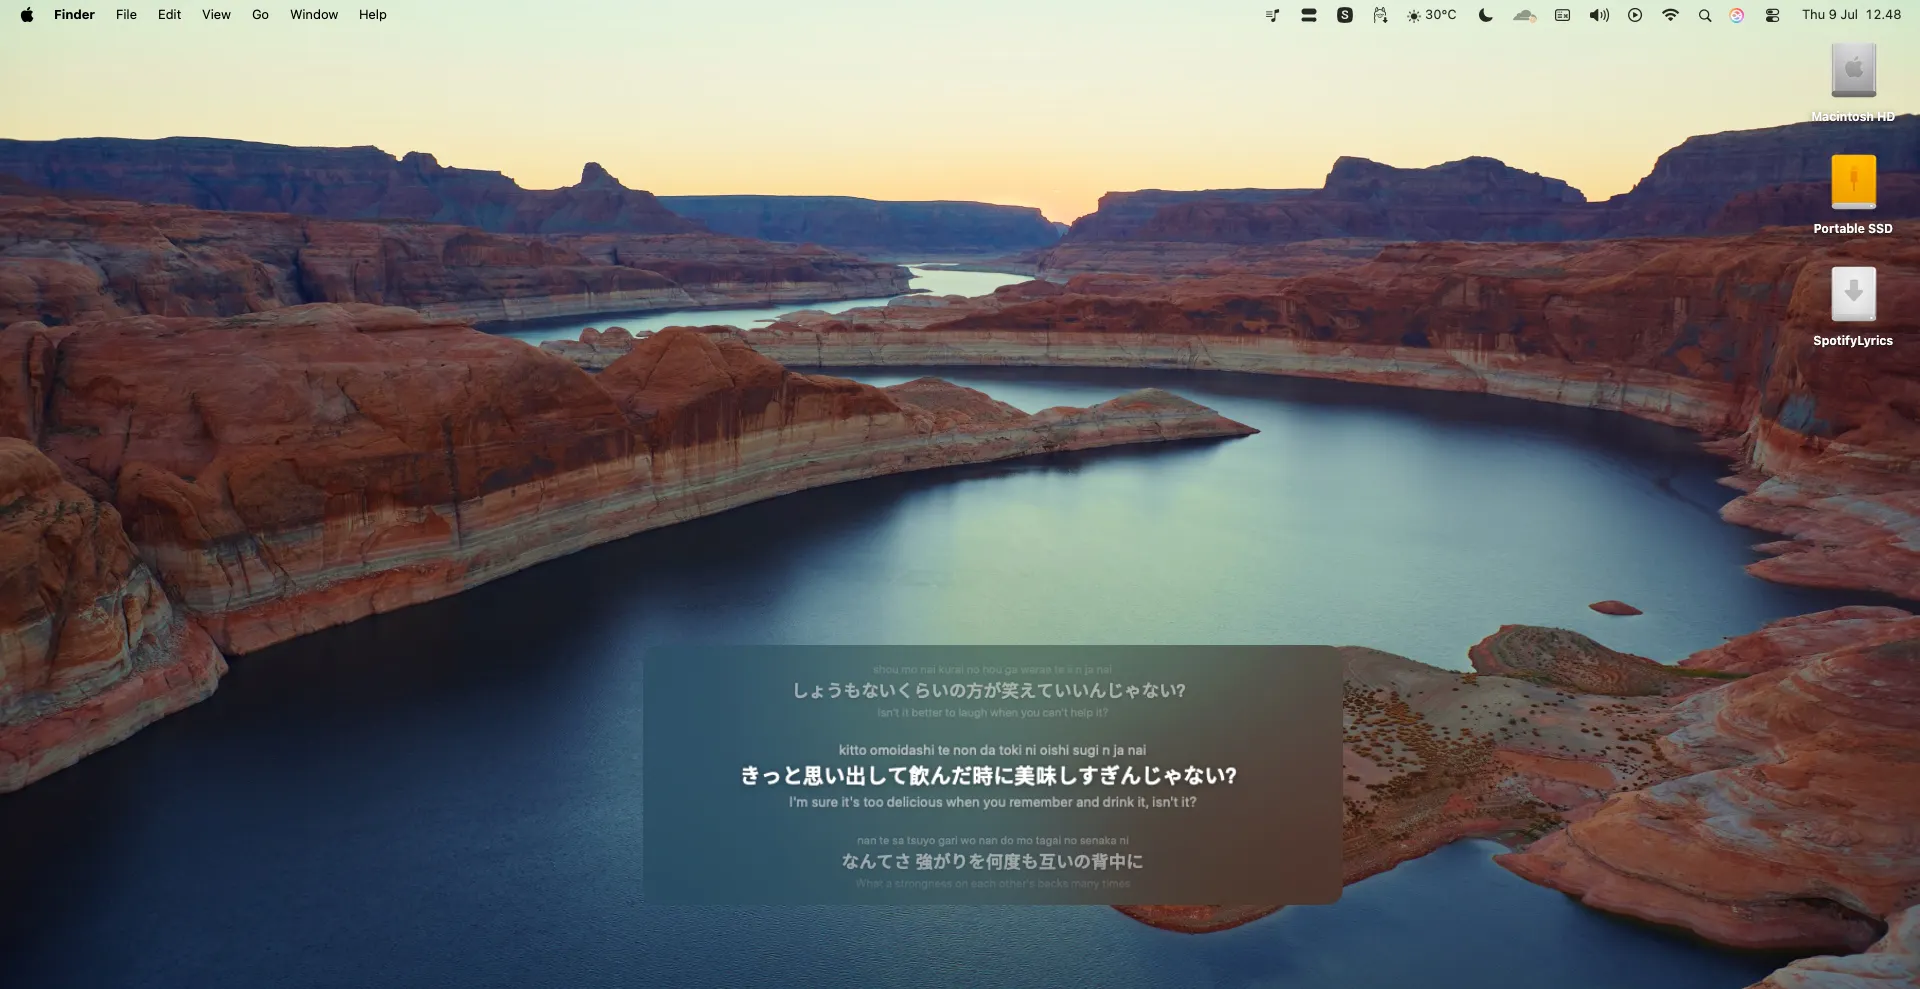
Task: Click the lyric line "なんてさ 強がりを何度も"
Action: pos(992,861)
